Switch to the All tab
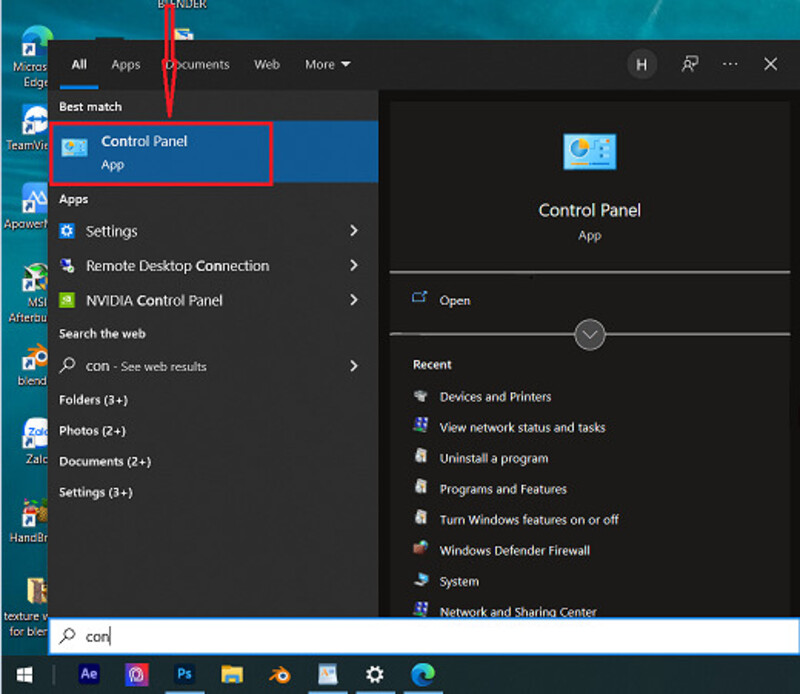The height and width of the screenshot is (694, 800). 79,65
